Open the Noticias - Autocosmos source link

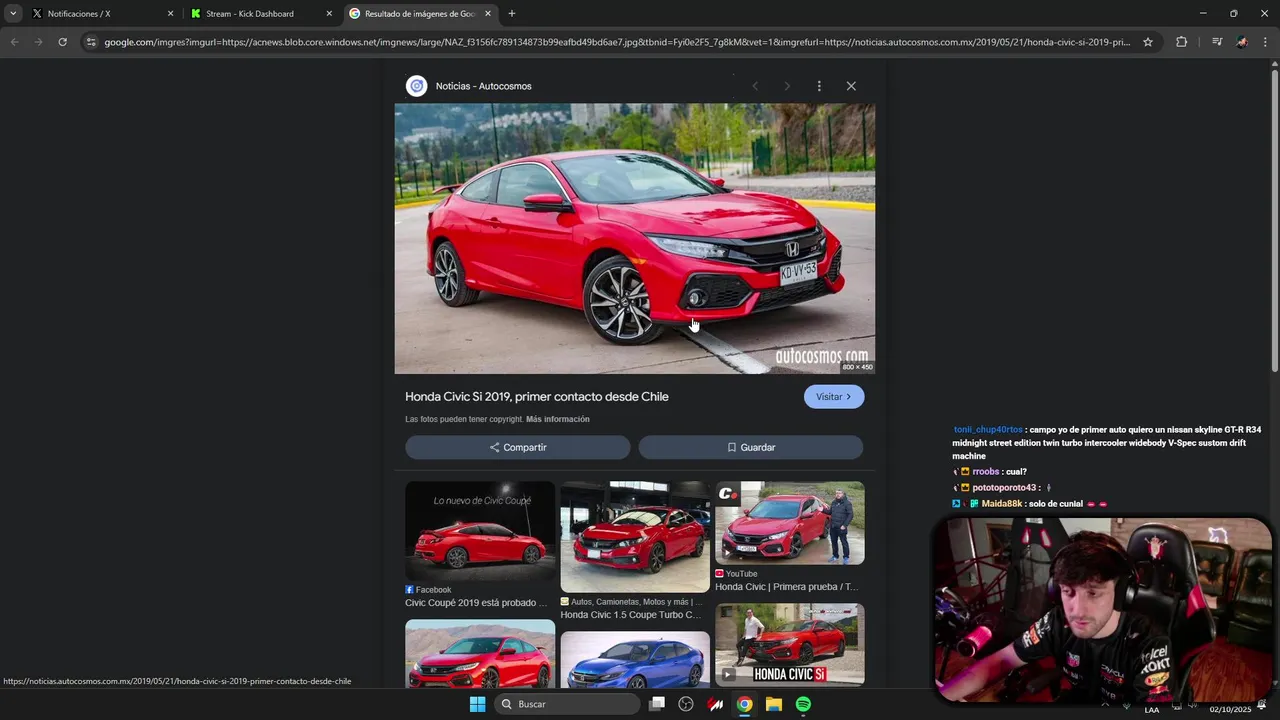tap(483, 86)
